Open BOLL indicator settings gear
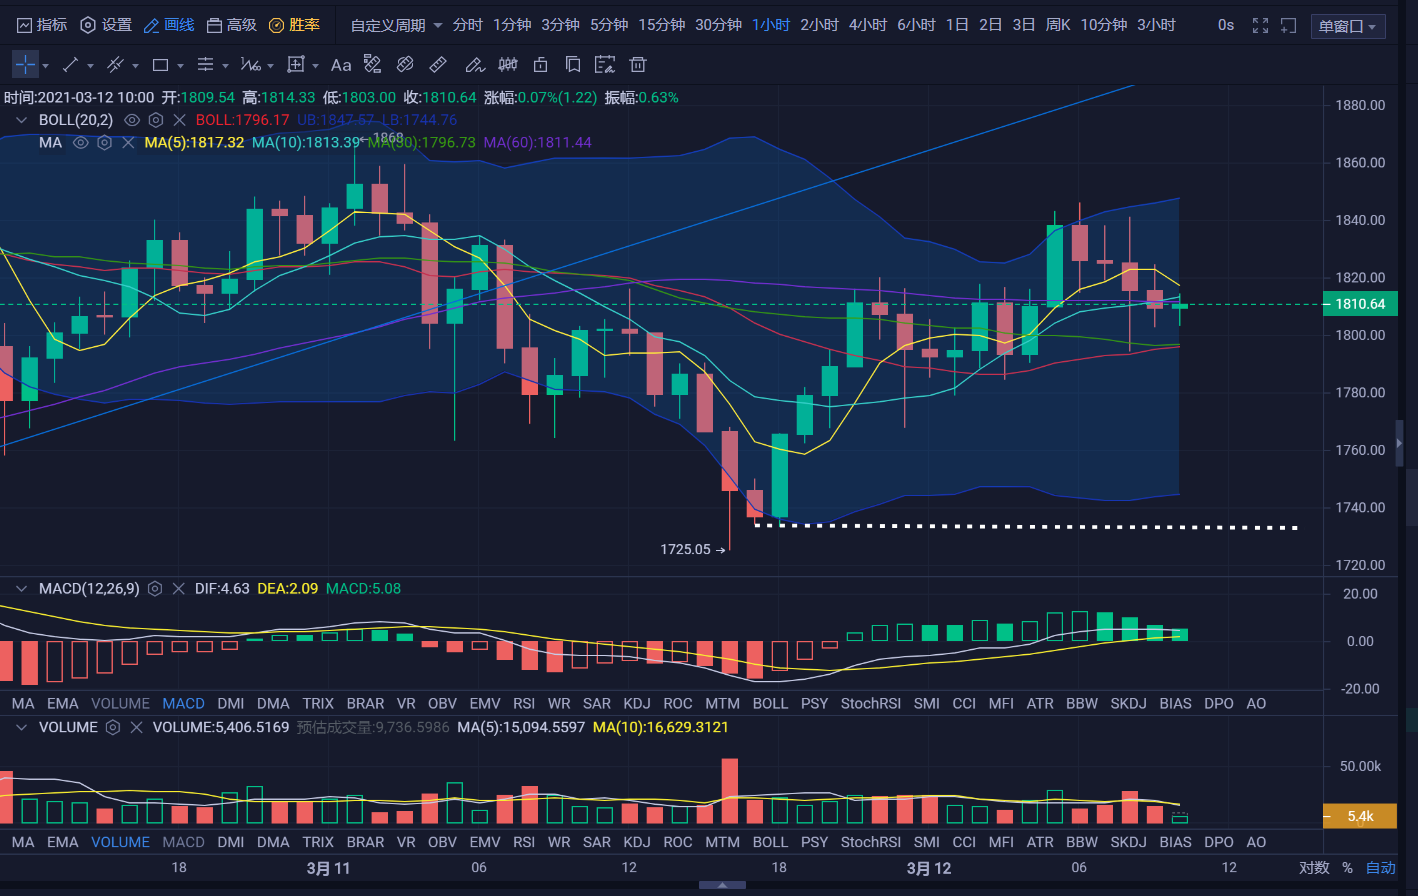This screenshot has height=896, width=1418. 156,120
